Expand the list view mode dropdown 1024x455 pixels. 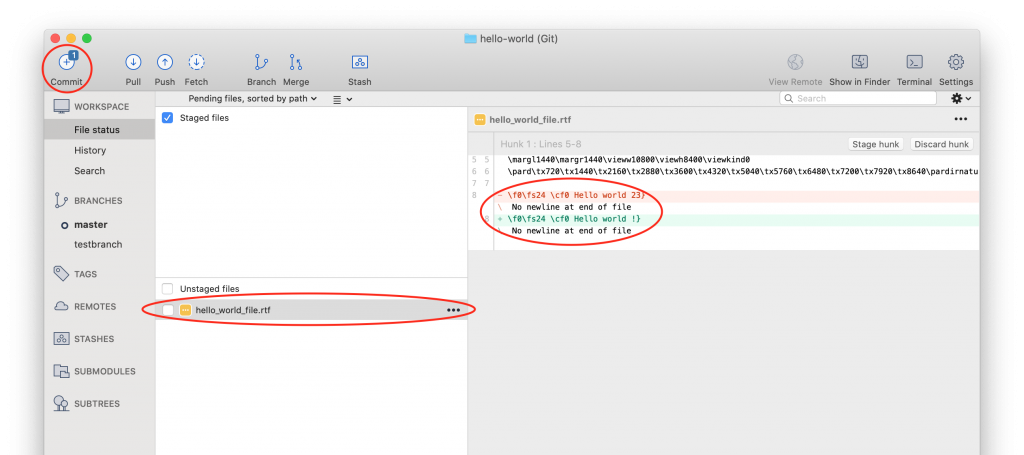click(342, 99)
